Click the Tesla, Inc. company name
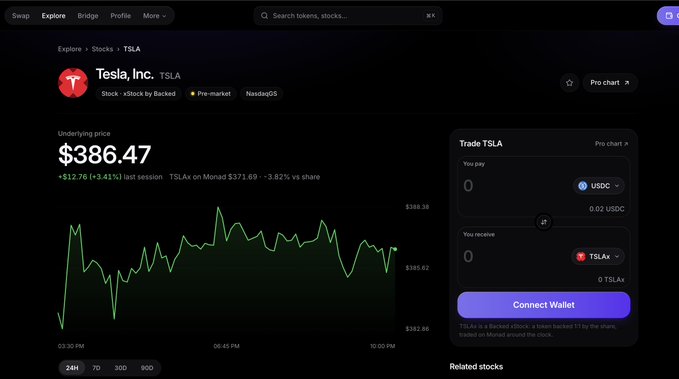Viewport: 679px width, 379px height. tap(125, 74)
